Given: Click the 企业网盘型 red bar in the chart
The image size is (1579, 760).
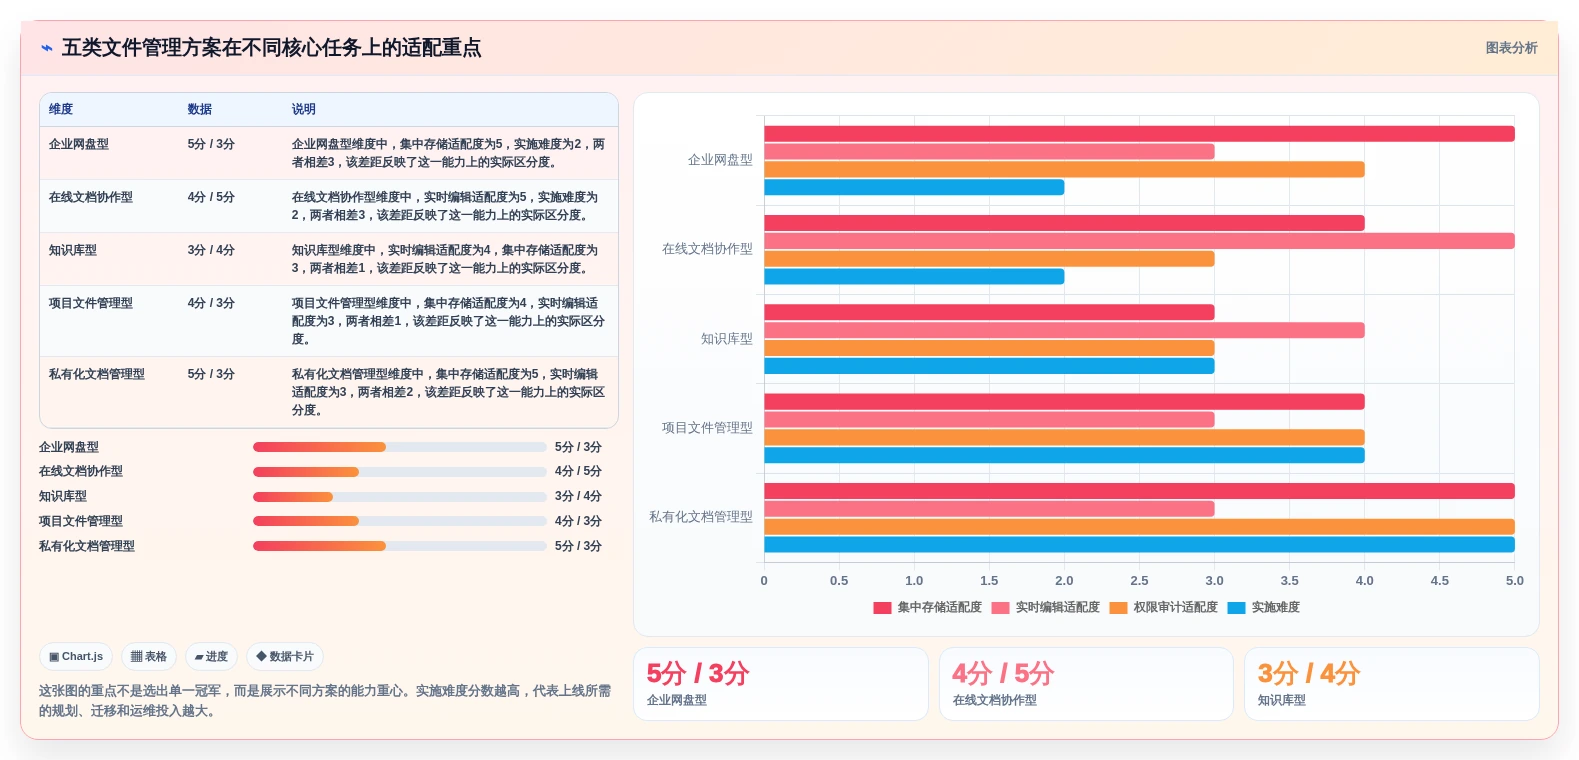Looking at the screenshot, I should pyautogui.click(x=1139, y=134).
